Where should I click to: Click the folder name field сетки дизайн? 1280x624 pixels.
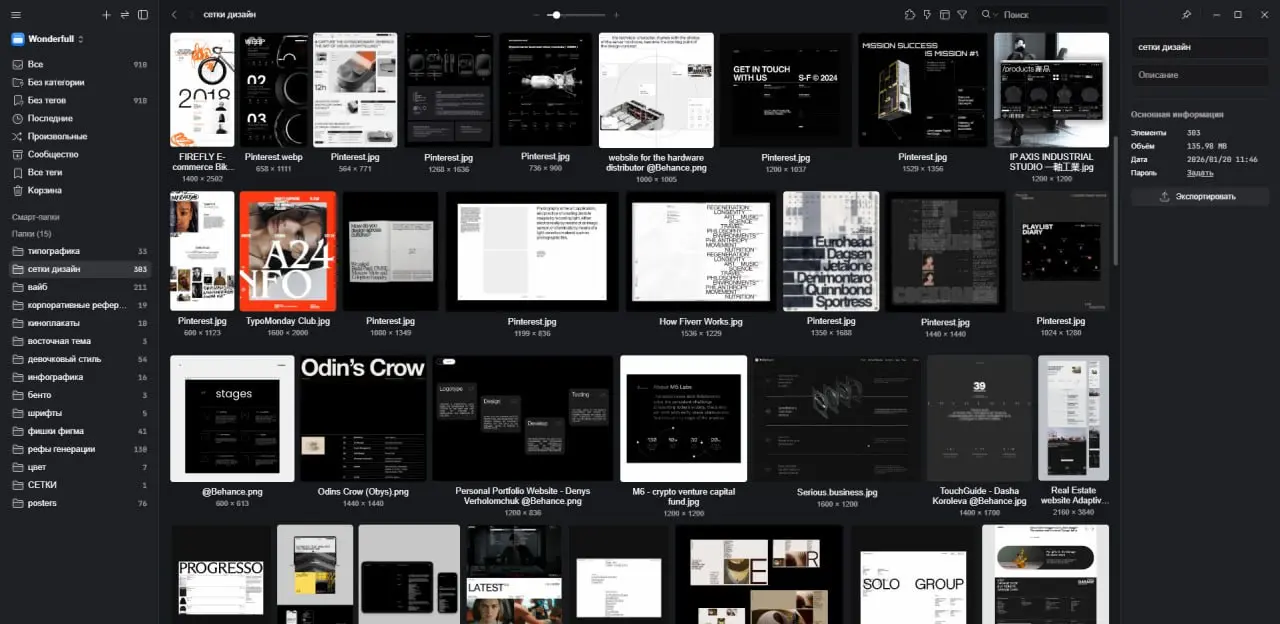coord(1199,47)
